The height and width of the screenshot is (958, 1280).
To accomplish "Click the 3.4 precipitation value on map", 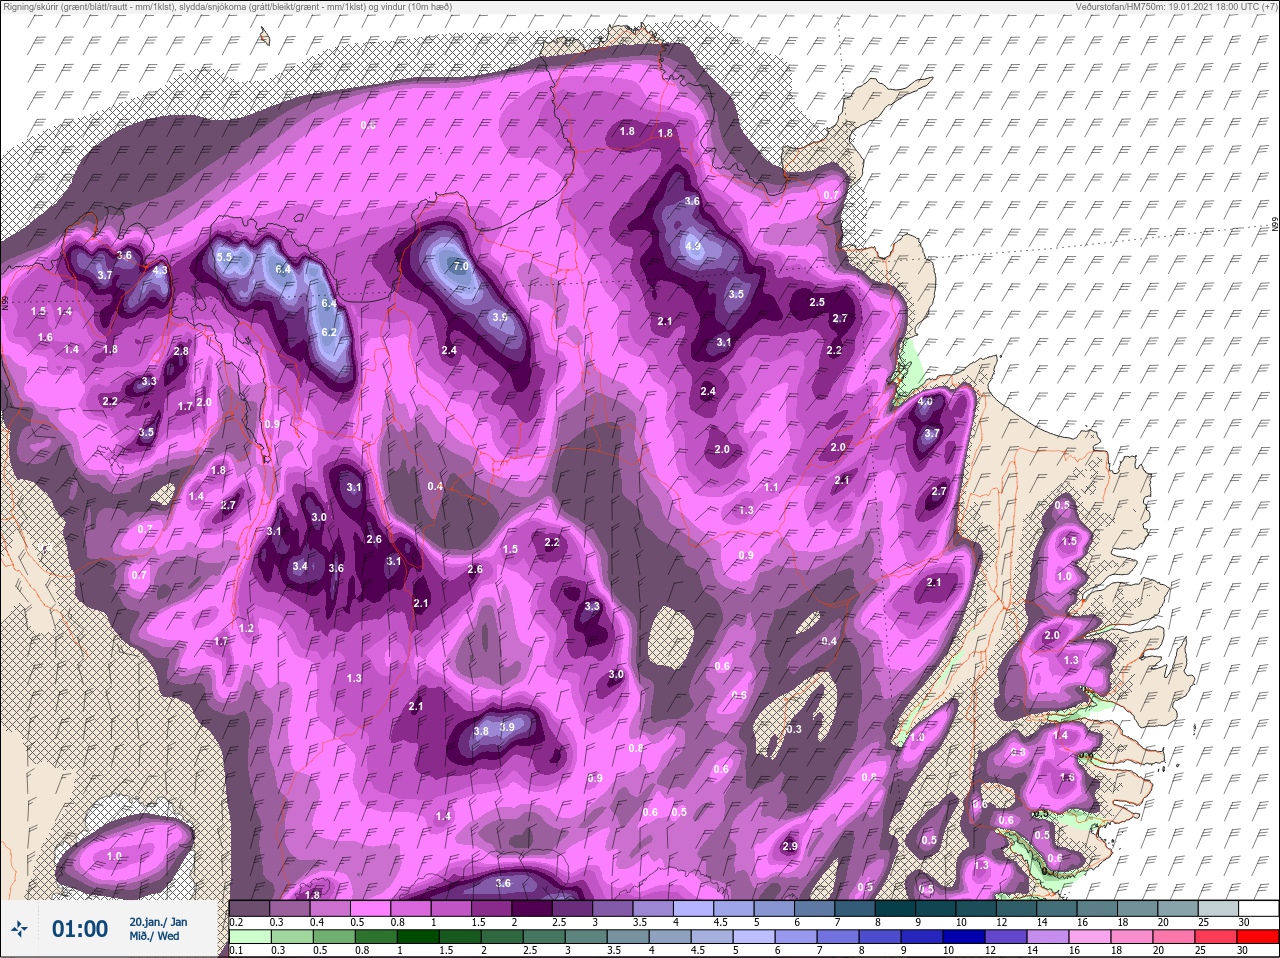I will pyautogui.click(x=299, y=567).
